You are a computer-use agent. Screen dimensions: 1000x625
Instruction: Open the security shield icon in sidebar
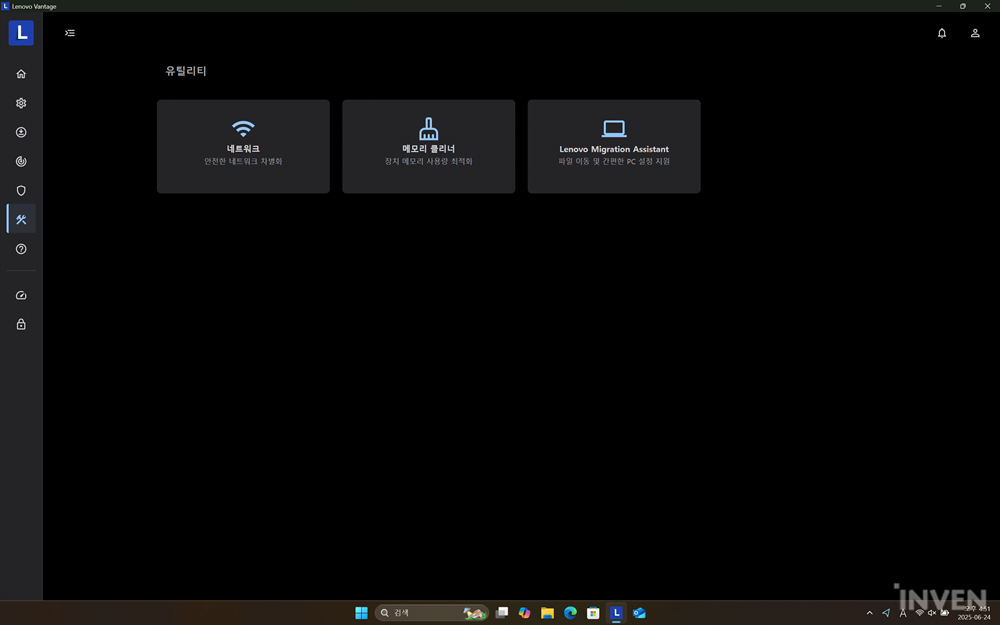[x=21, y=191]
